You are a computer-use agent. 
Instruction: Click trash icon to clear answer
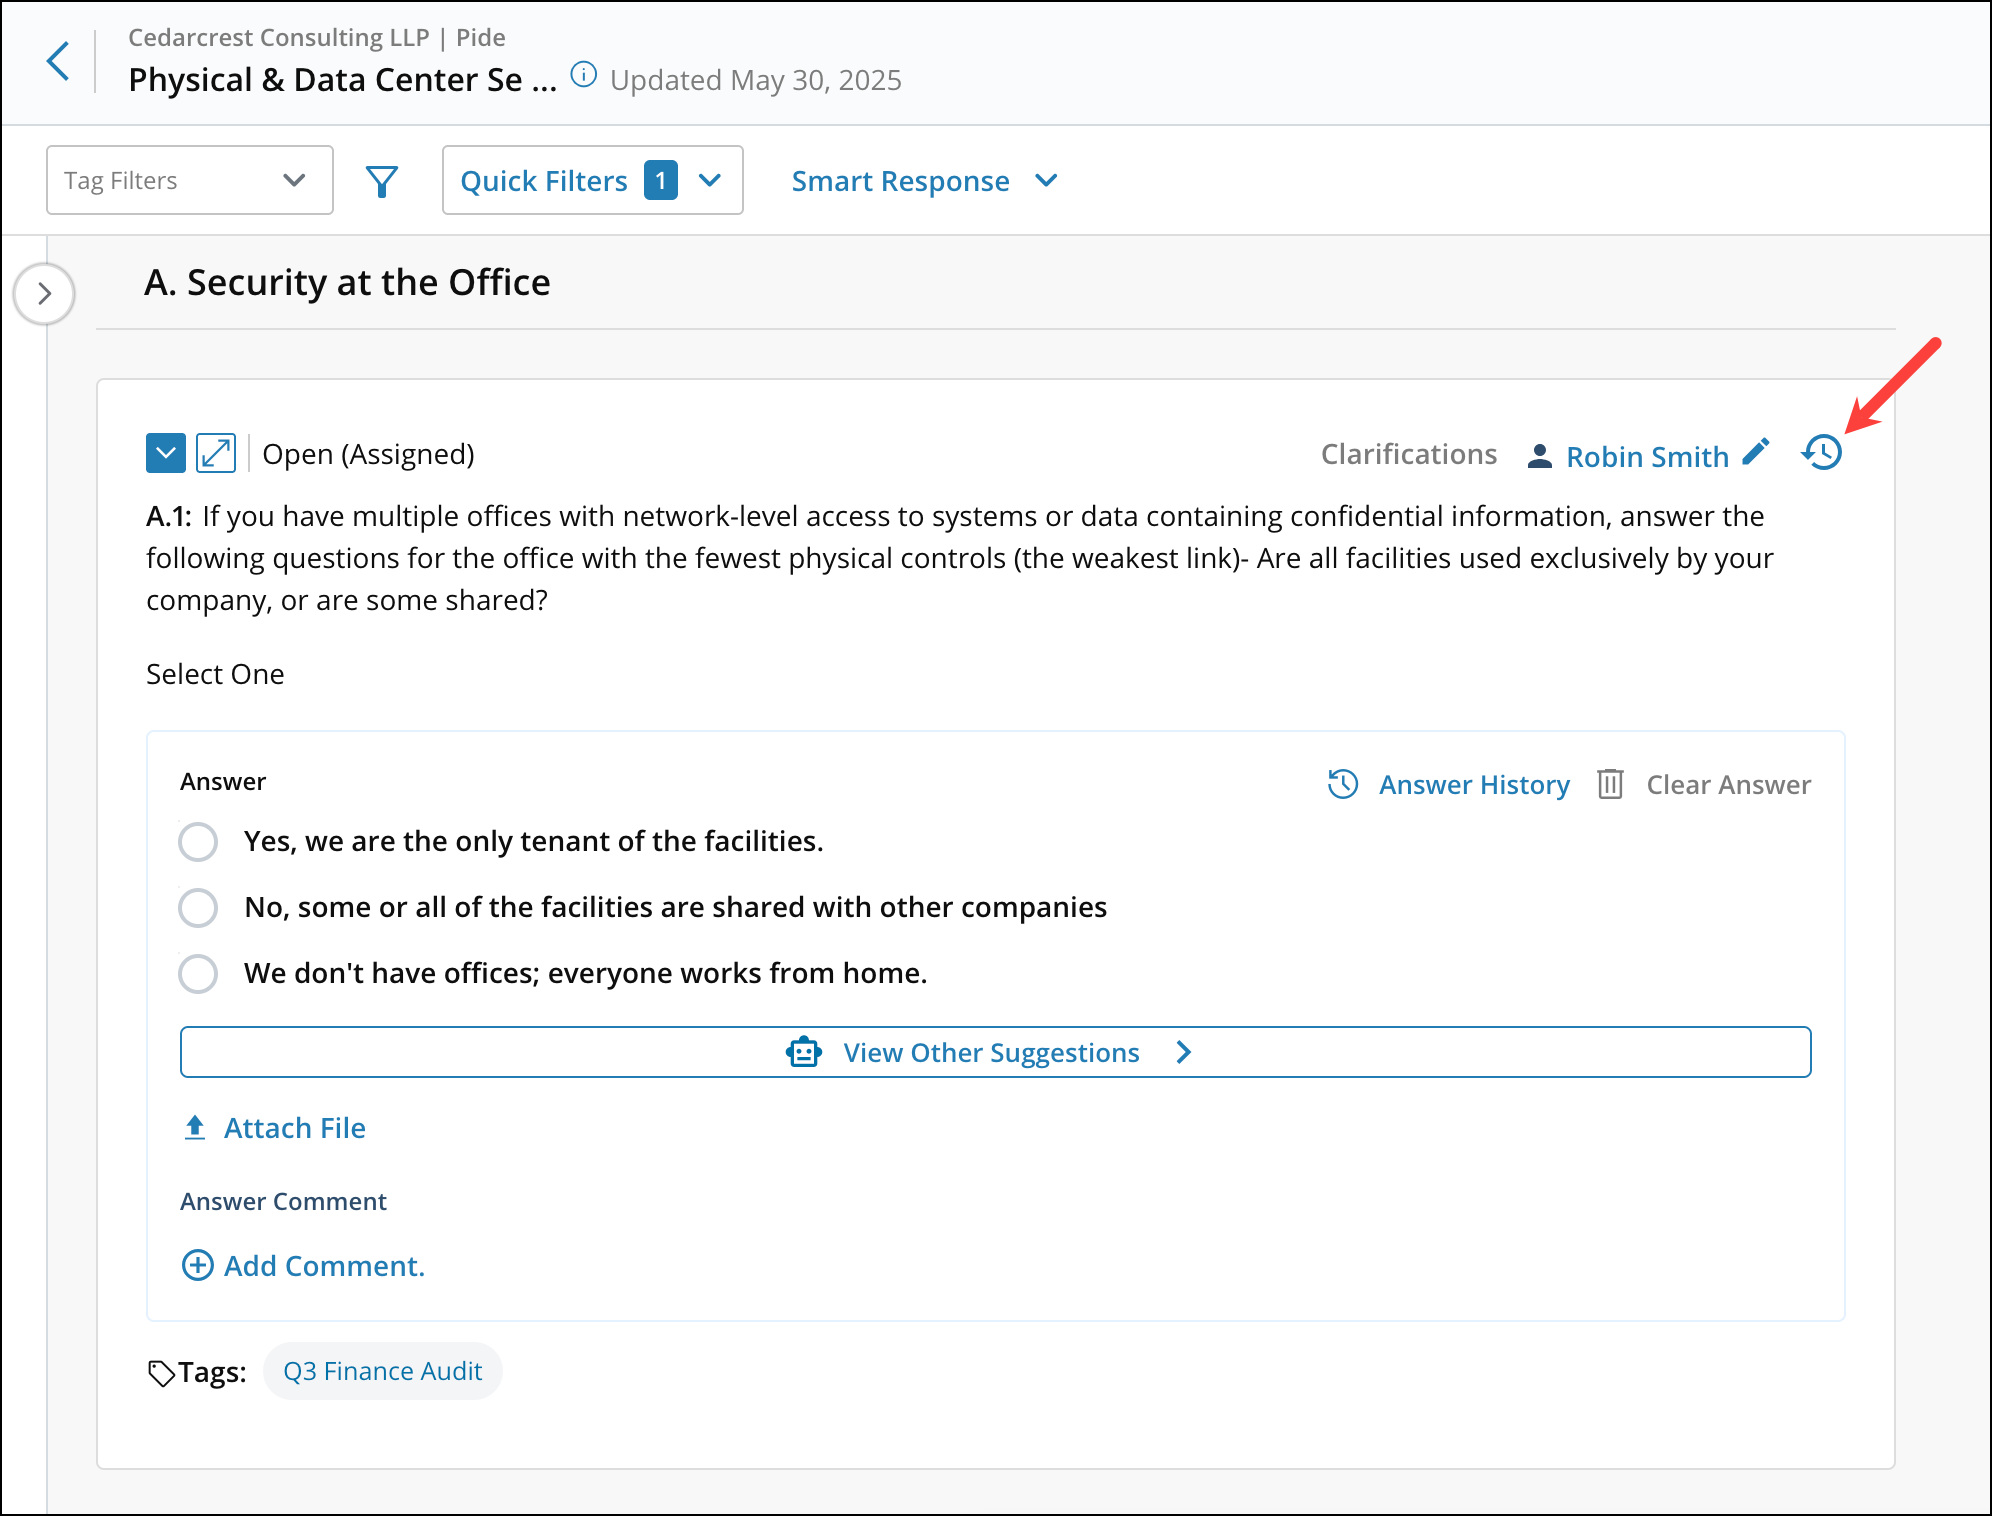(x=1610, y=785)
